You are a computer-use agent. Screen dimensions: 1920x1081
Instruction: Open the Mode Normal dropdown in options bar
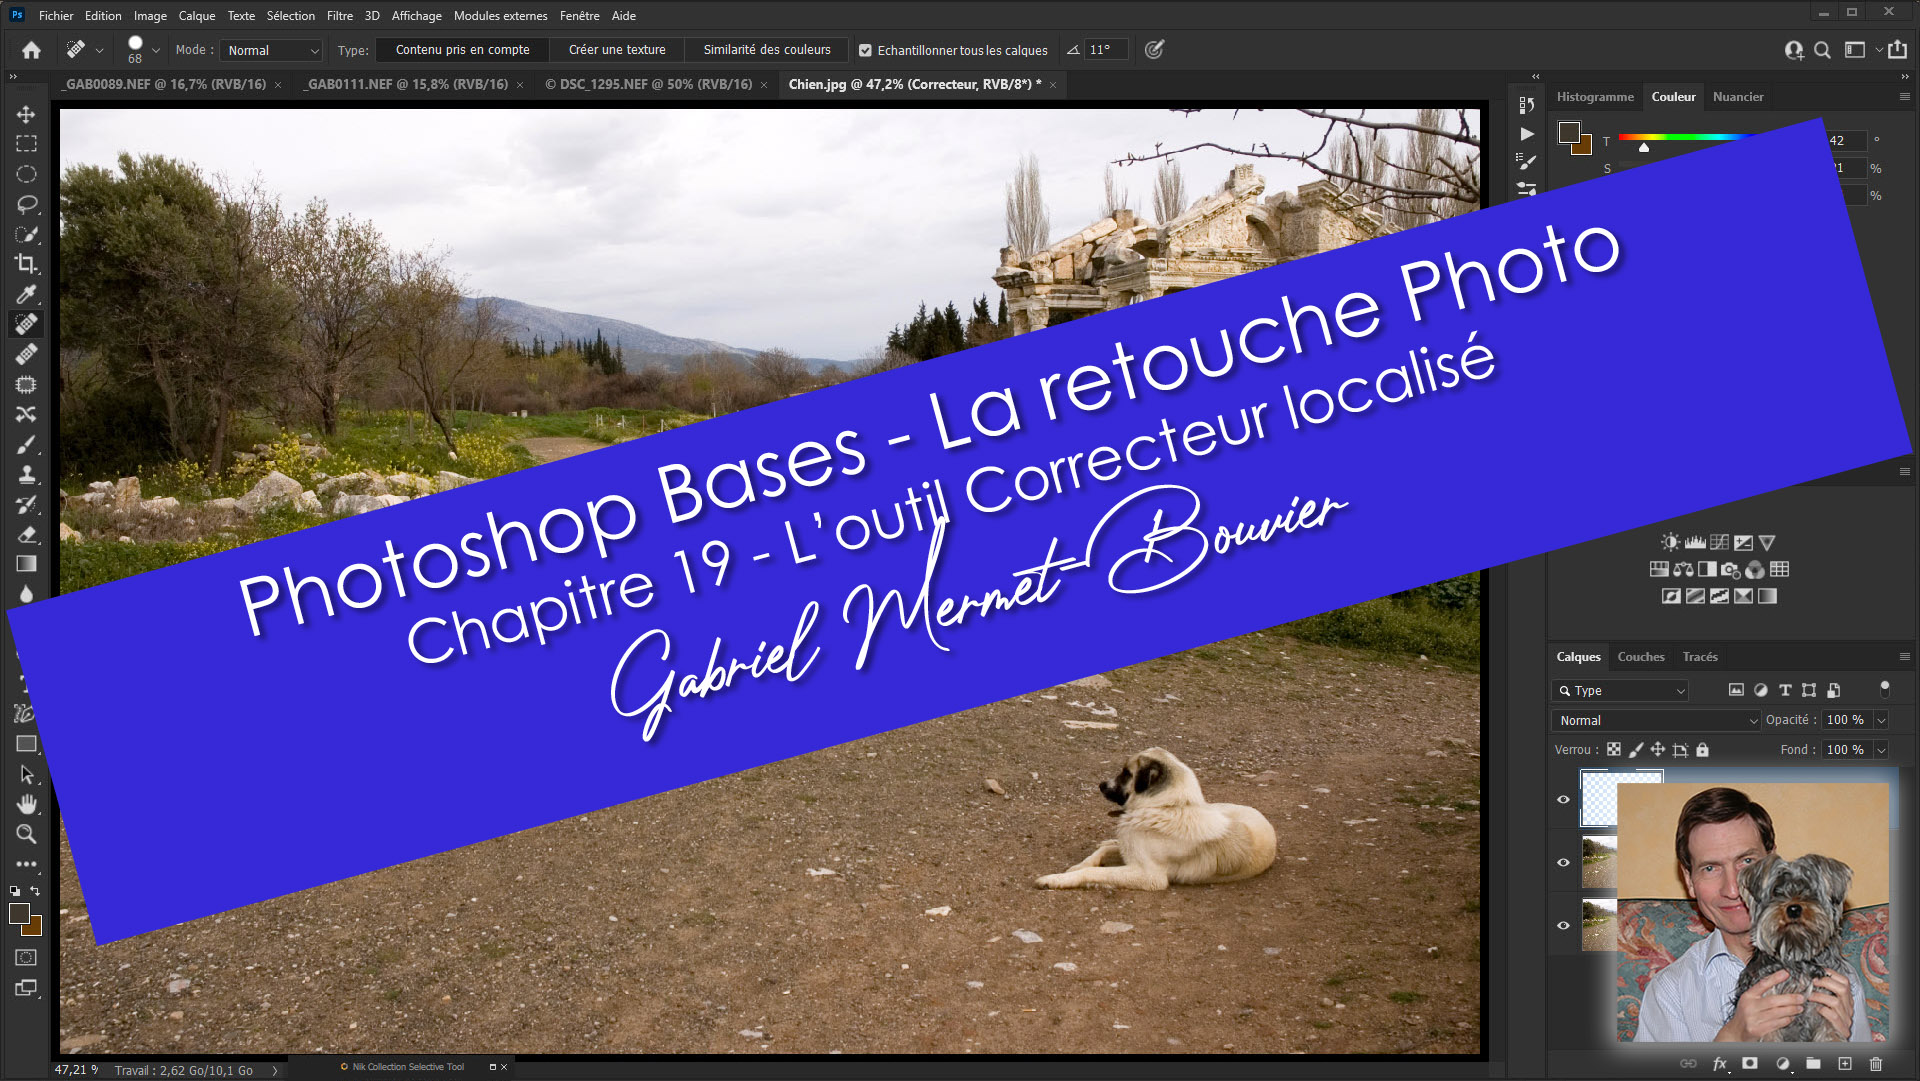[272, 50]
